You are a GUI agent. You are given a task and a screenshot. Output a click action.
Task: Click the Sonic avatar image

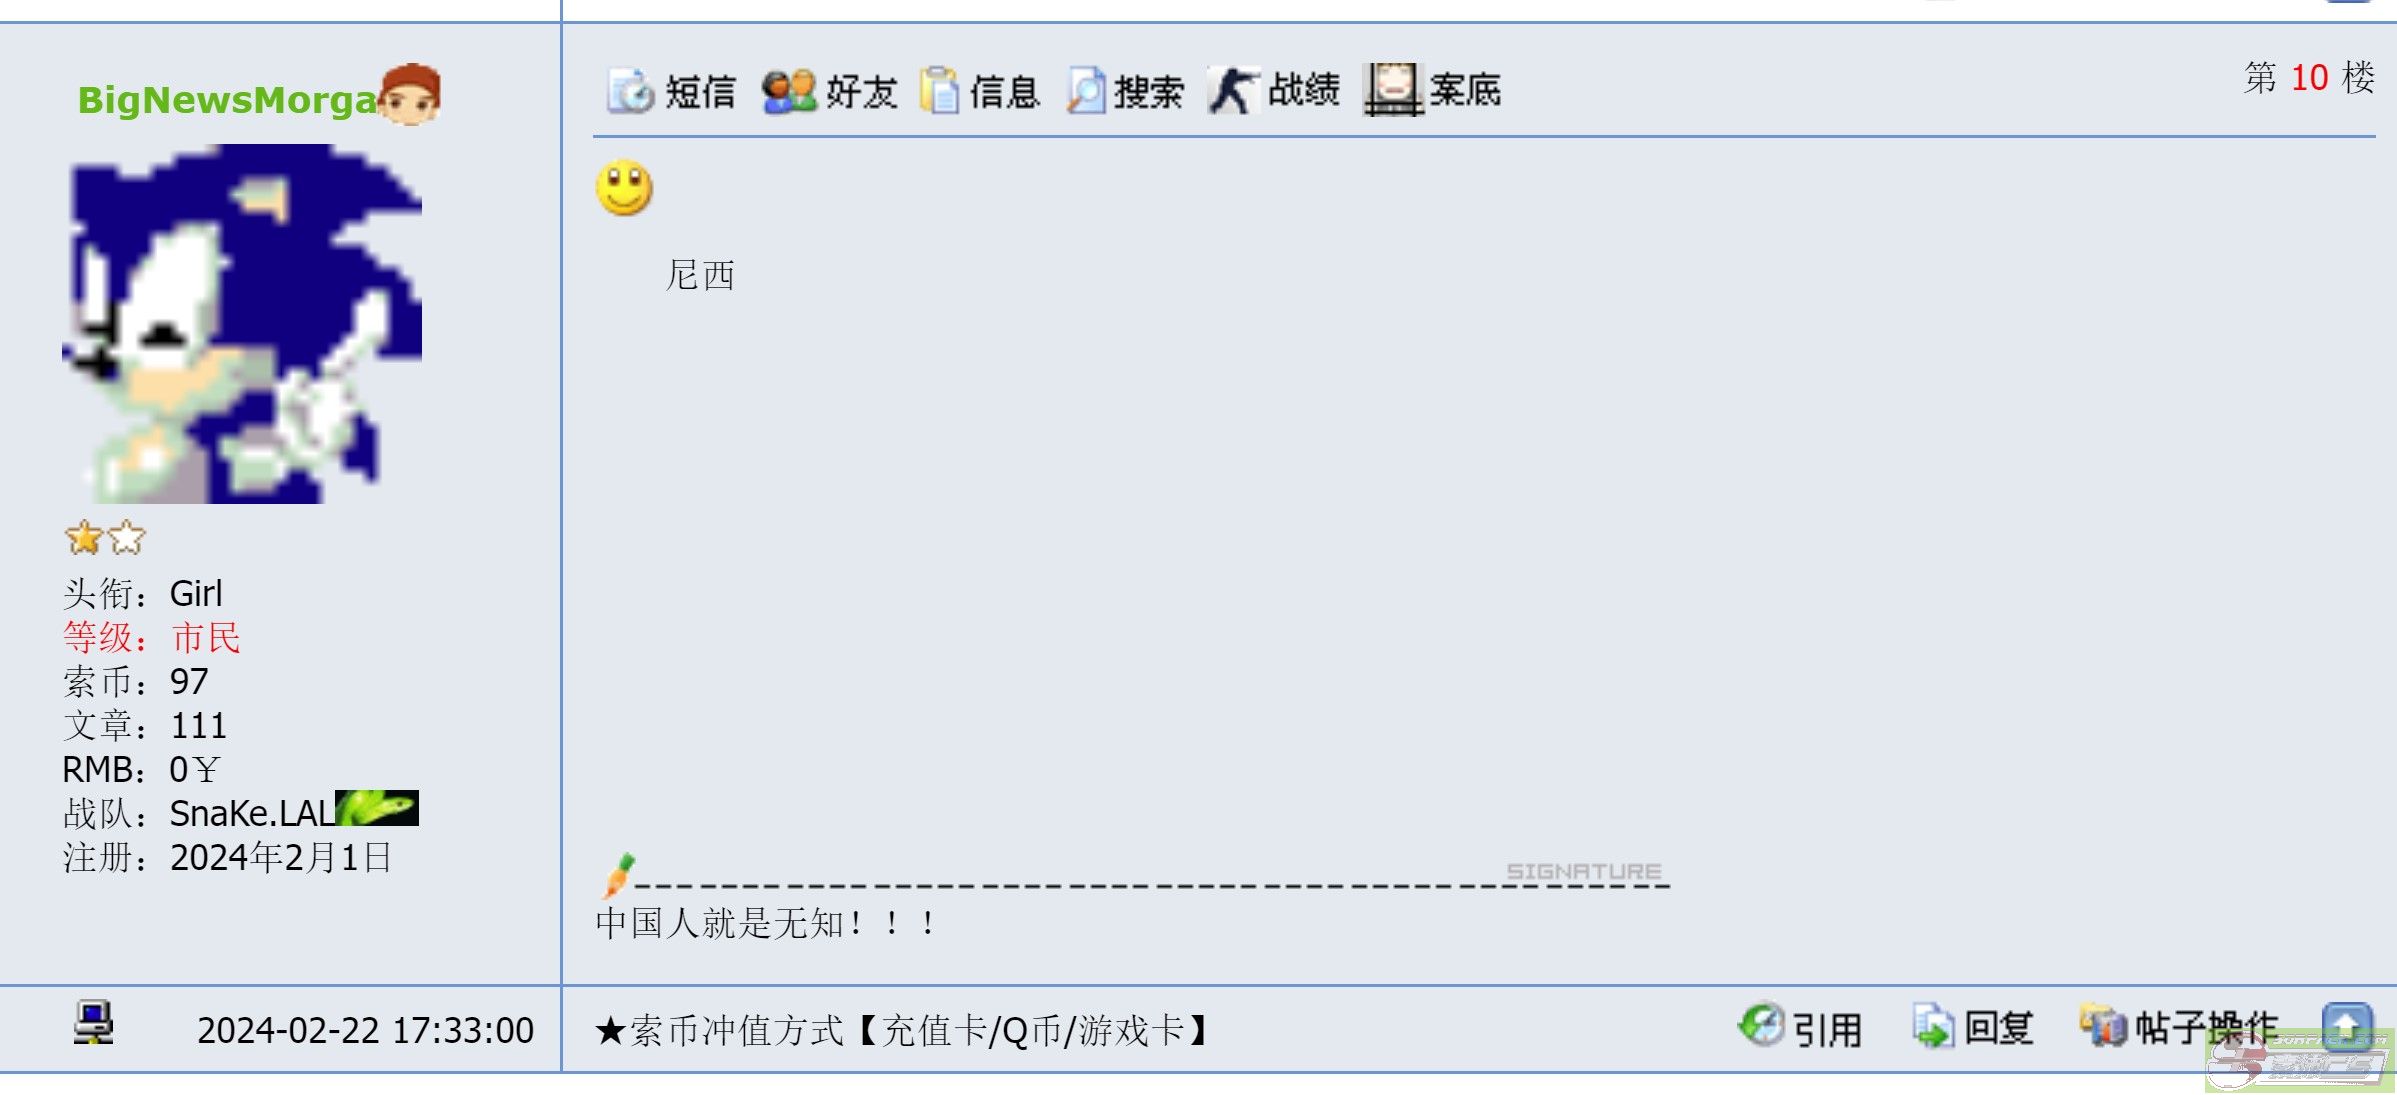tap(241, 323)
